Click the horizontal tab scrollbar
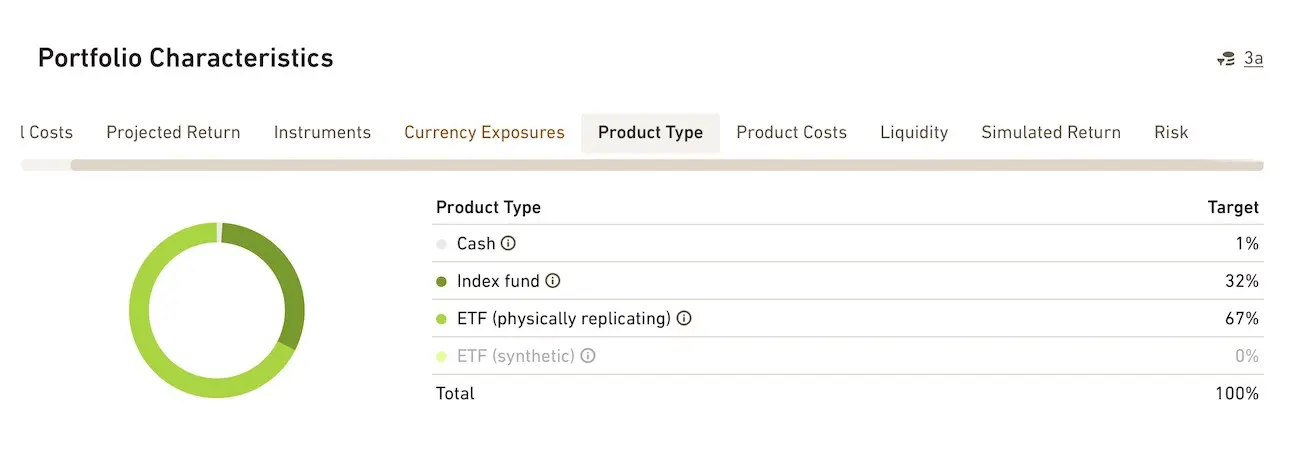1300x465 pixels. coord(667,165)
